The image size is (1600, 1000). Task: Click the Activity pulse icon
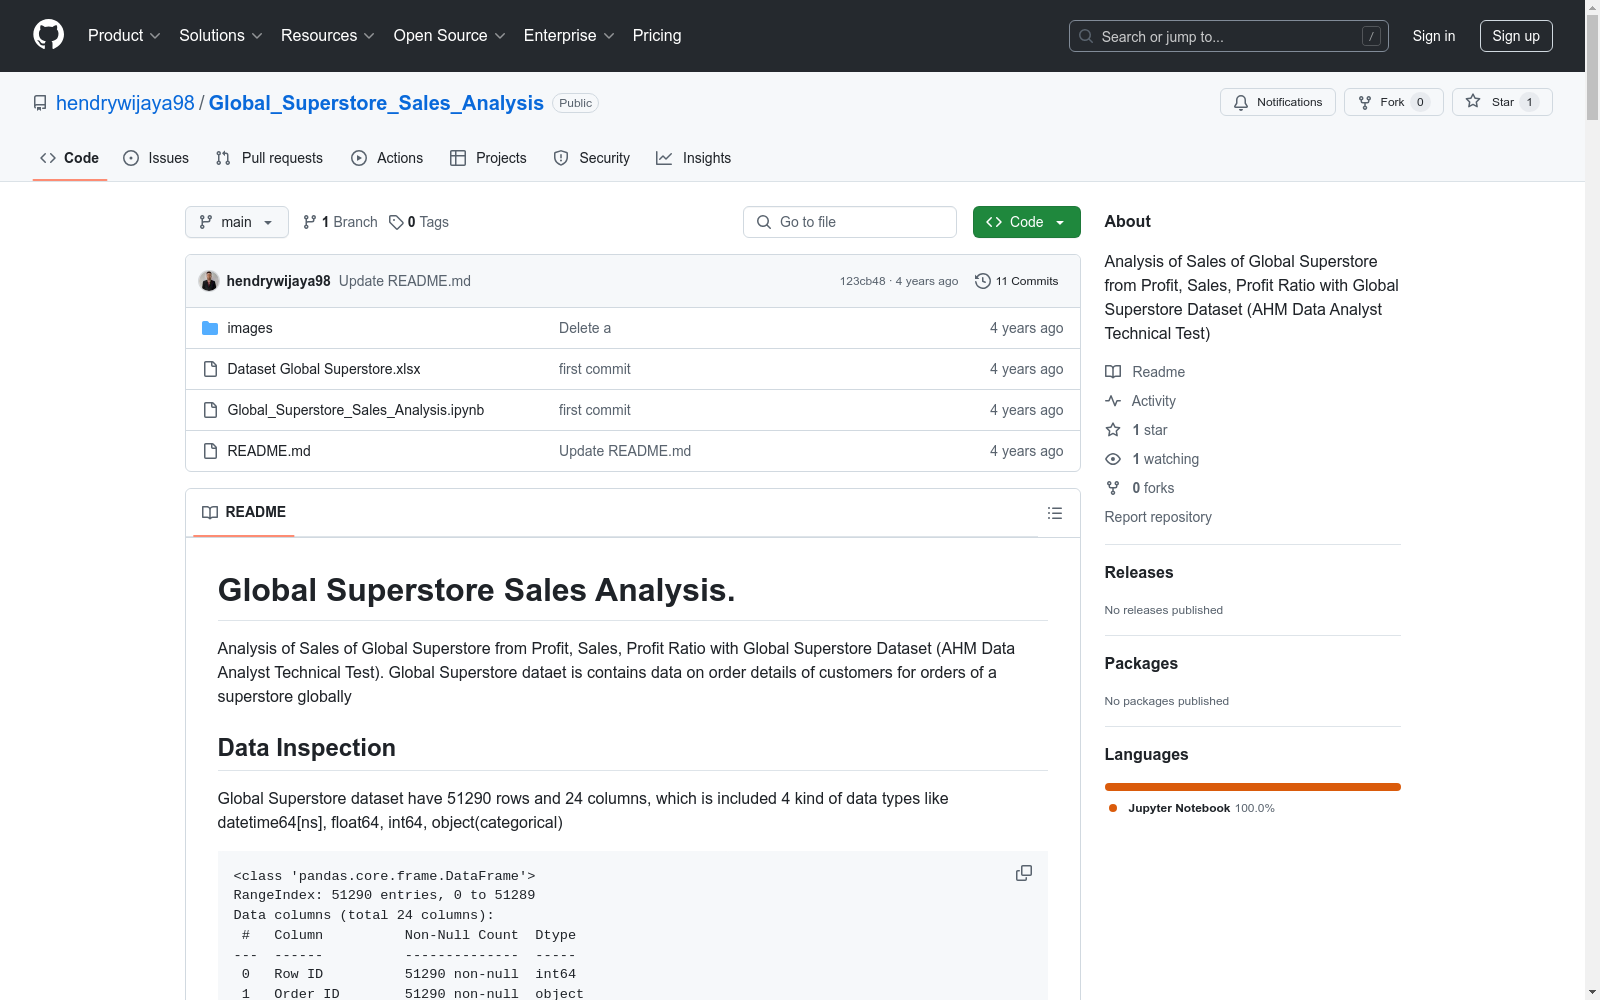[x=1113, y=401]
